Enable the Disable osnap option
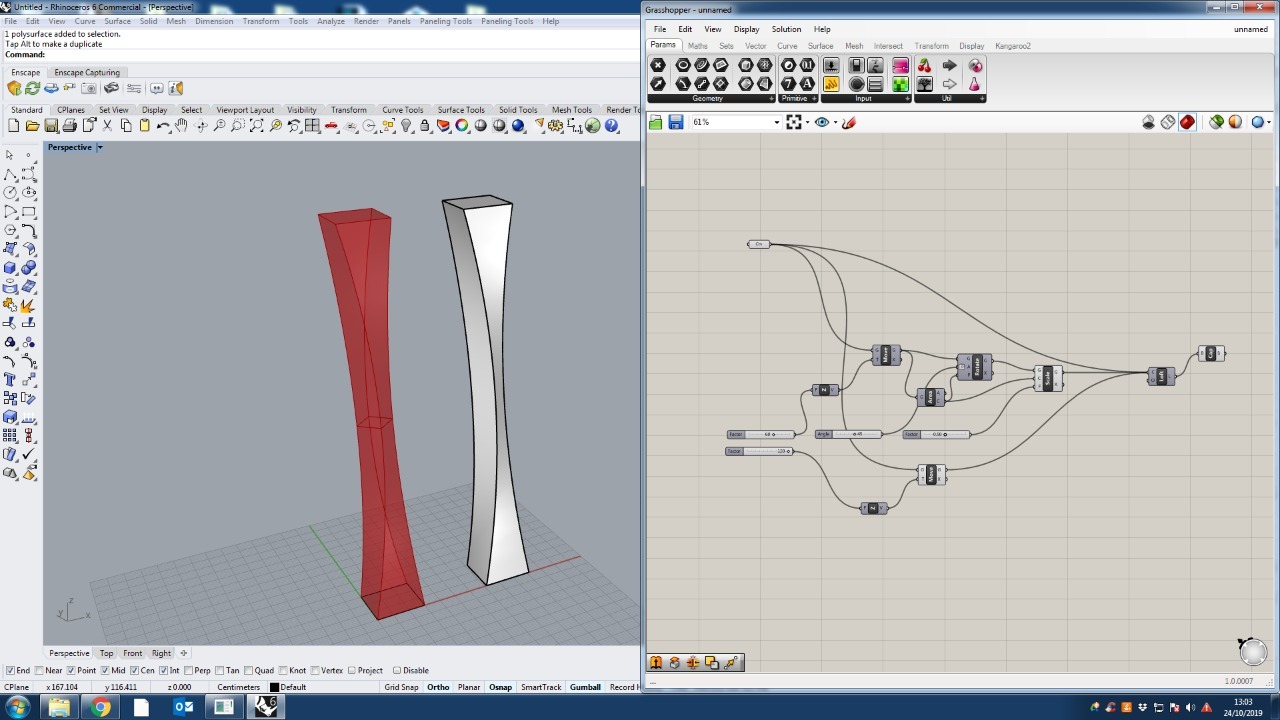1280x720 pixels. (397, 671)
